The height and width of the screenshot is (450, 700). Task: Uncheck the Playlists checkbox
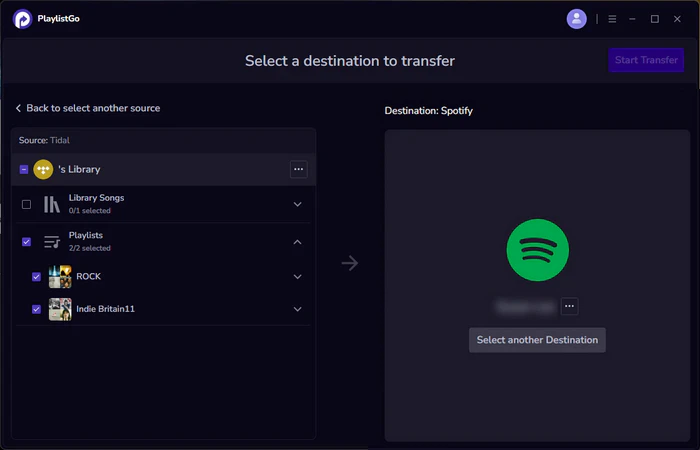click(x=26, y=242)
